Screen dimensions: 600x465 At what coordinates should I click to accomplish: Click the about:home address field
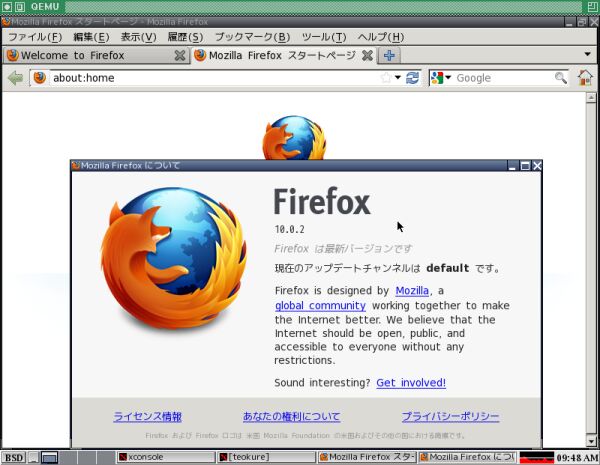[214, 78]
